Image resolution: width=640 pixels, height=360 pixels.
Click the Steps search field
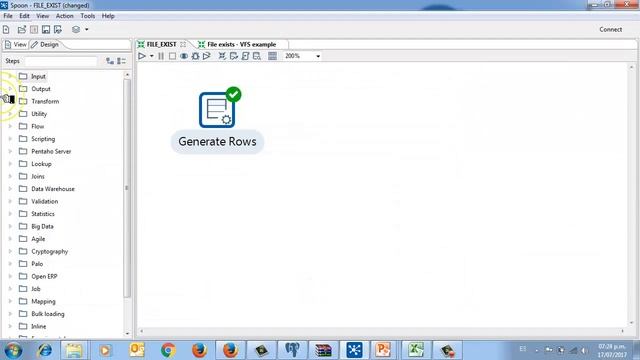(x=61, y=61)
